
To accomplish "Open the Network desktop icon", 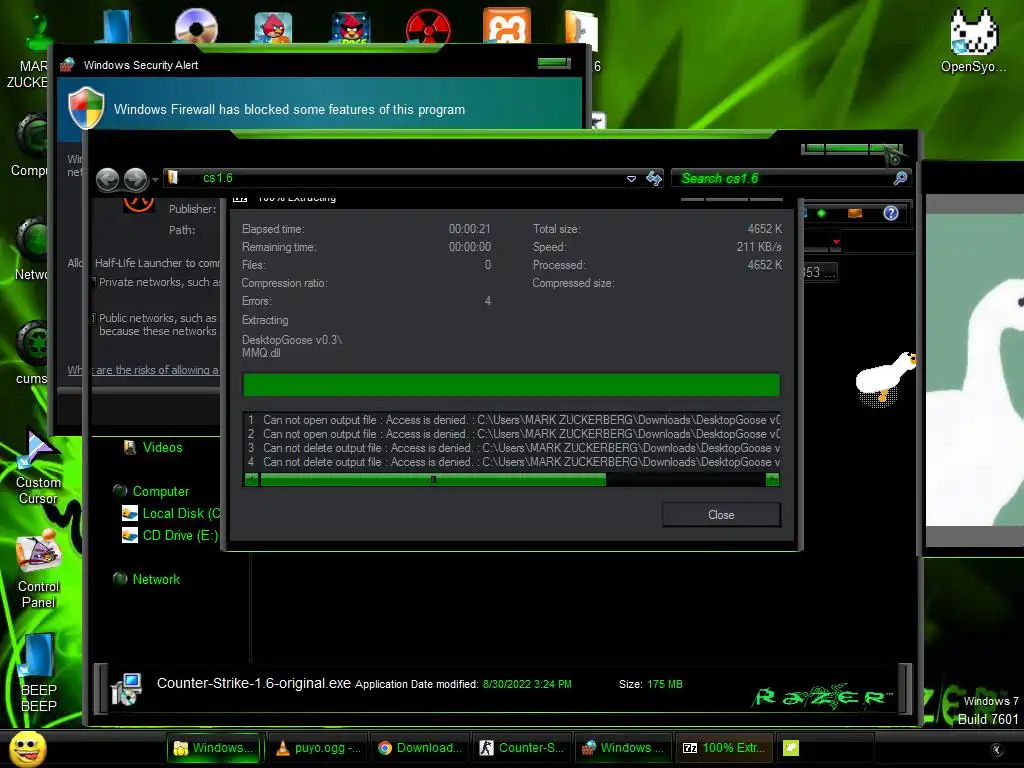I will [31, 249].
